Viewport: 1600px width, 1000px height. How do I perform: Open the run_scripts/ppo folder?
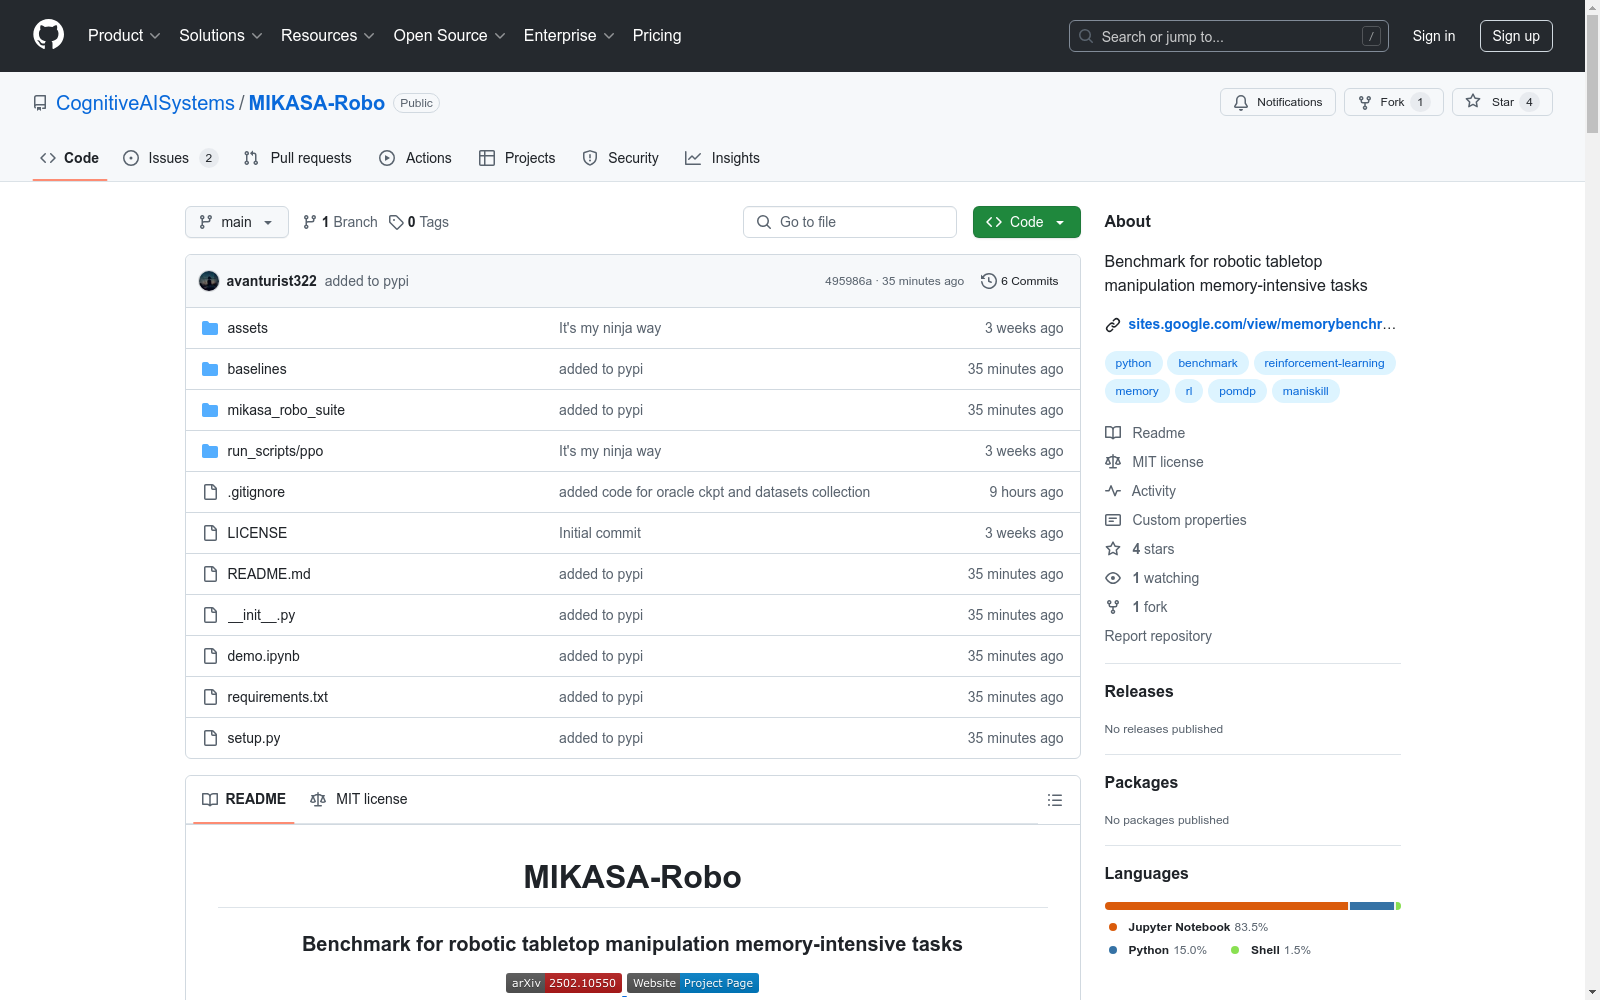point(275,451)
